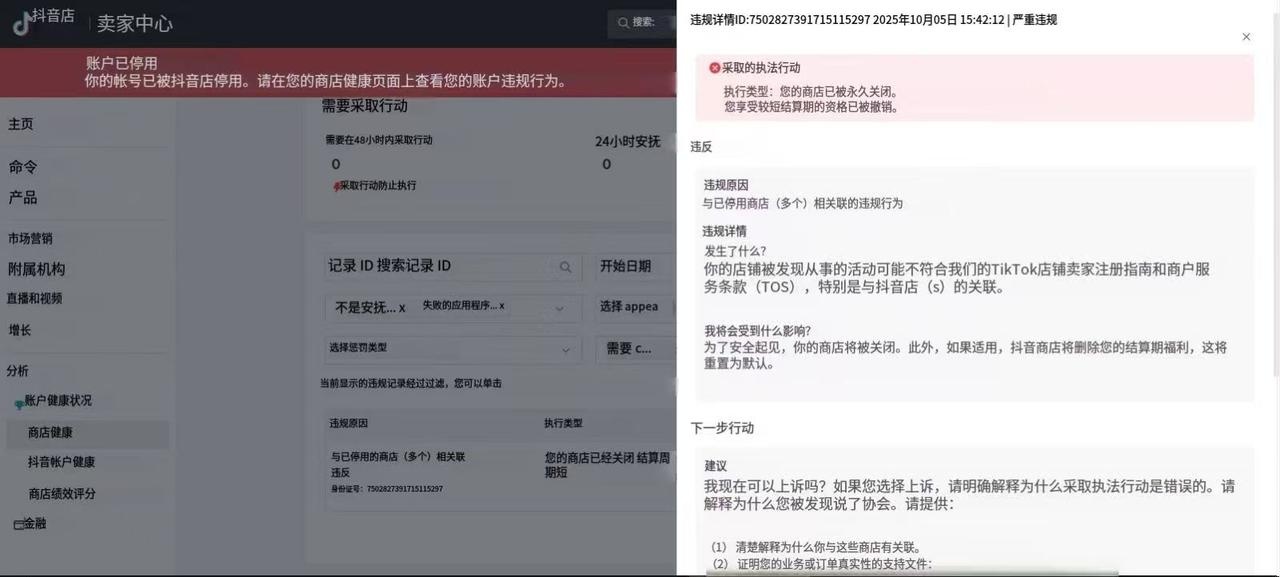Click the TikTok logo in the header

21,24
